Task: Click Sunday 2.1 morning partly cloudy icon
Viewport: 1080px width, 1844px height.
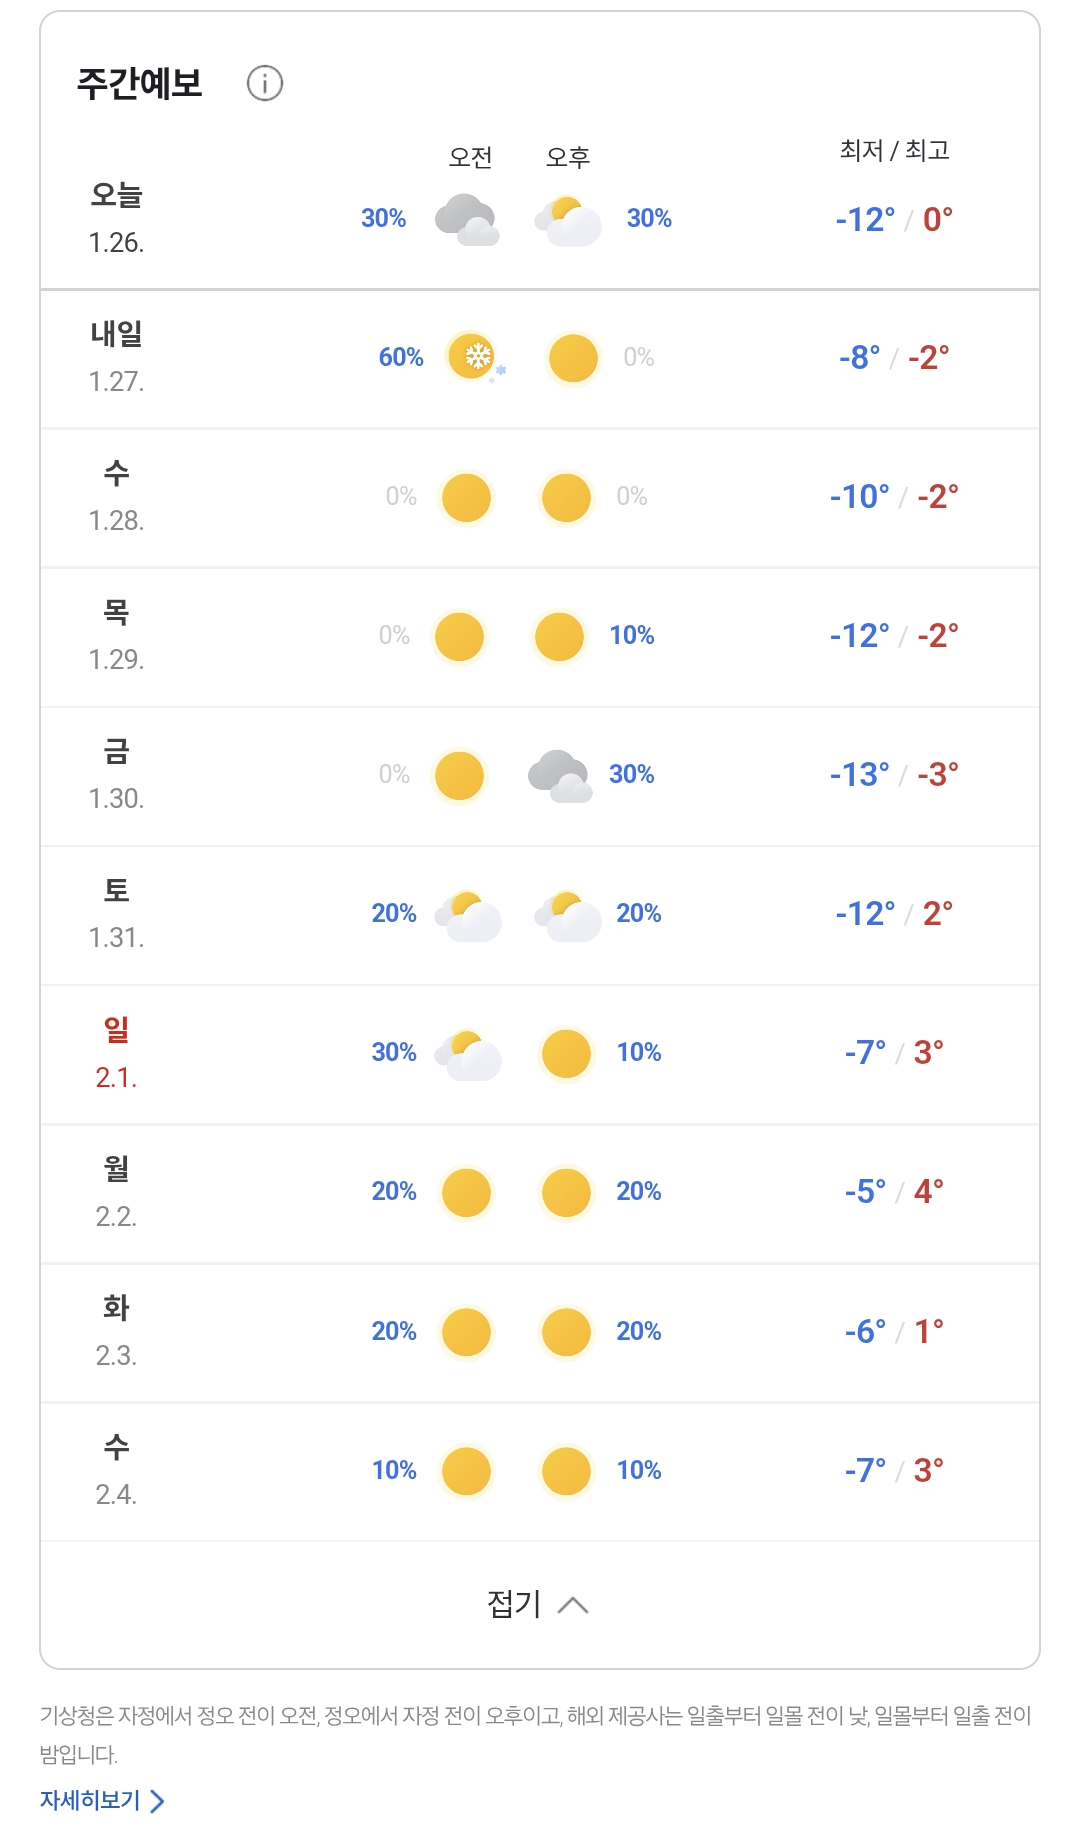Action: tap(468, 1054)
